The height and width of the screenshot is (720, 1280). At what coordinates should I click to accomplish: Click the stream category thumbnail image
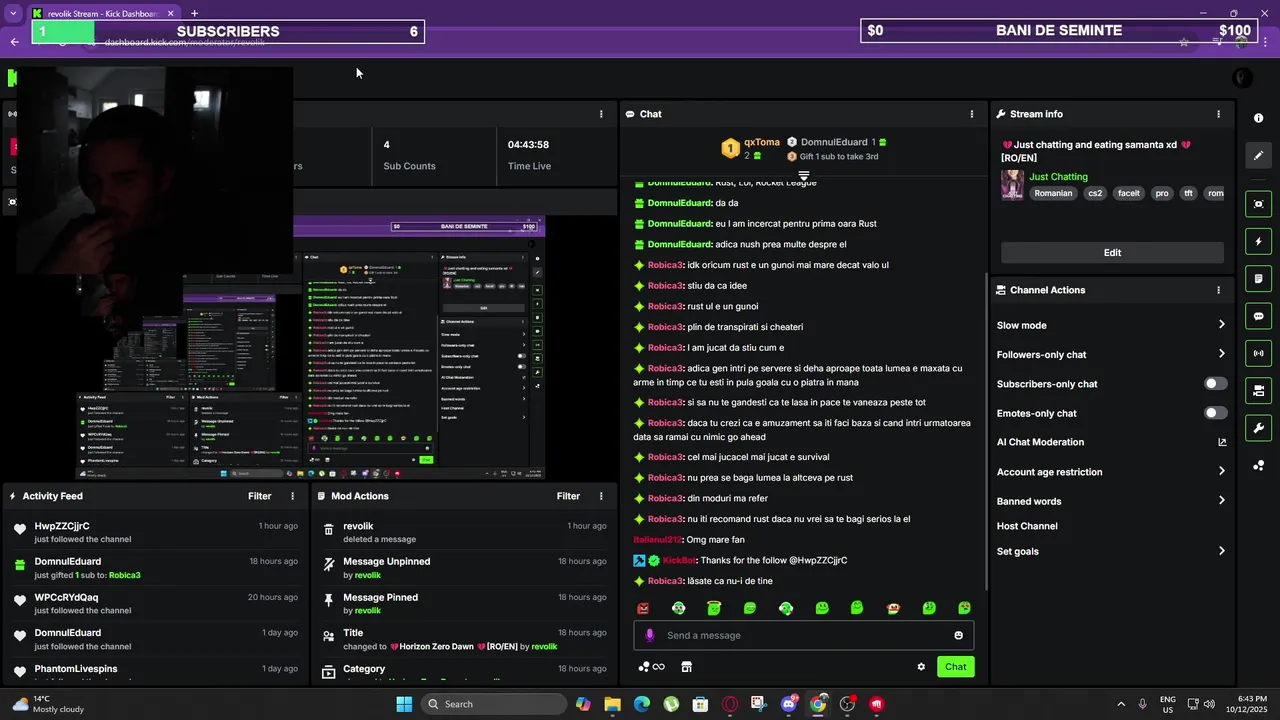pyautogui.click(x=1012, y=185)
